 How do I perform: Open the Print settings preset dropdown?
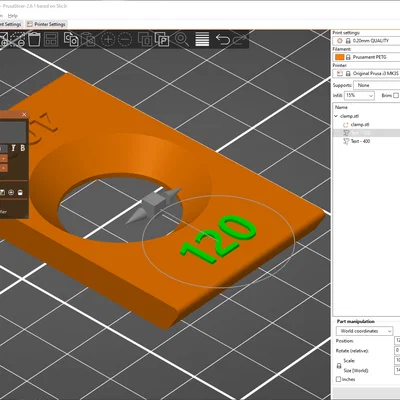pyautogui.click(x=366, y=41)
